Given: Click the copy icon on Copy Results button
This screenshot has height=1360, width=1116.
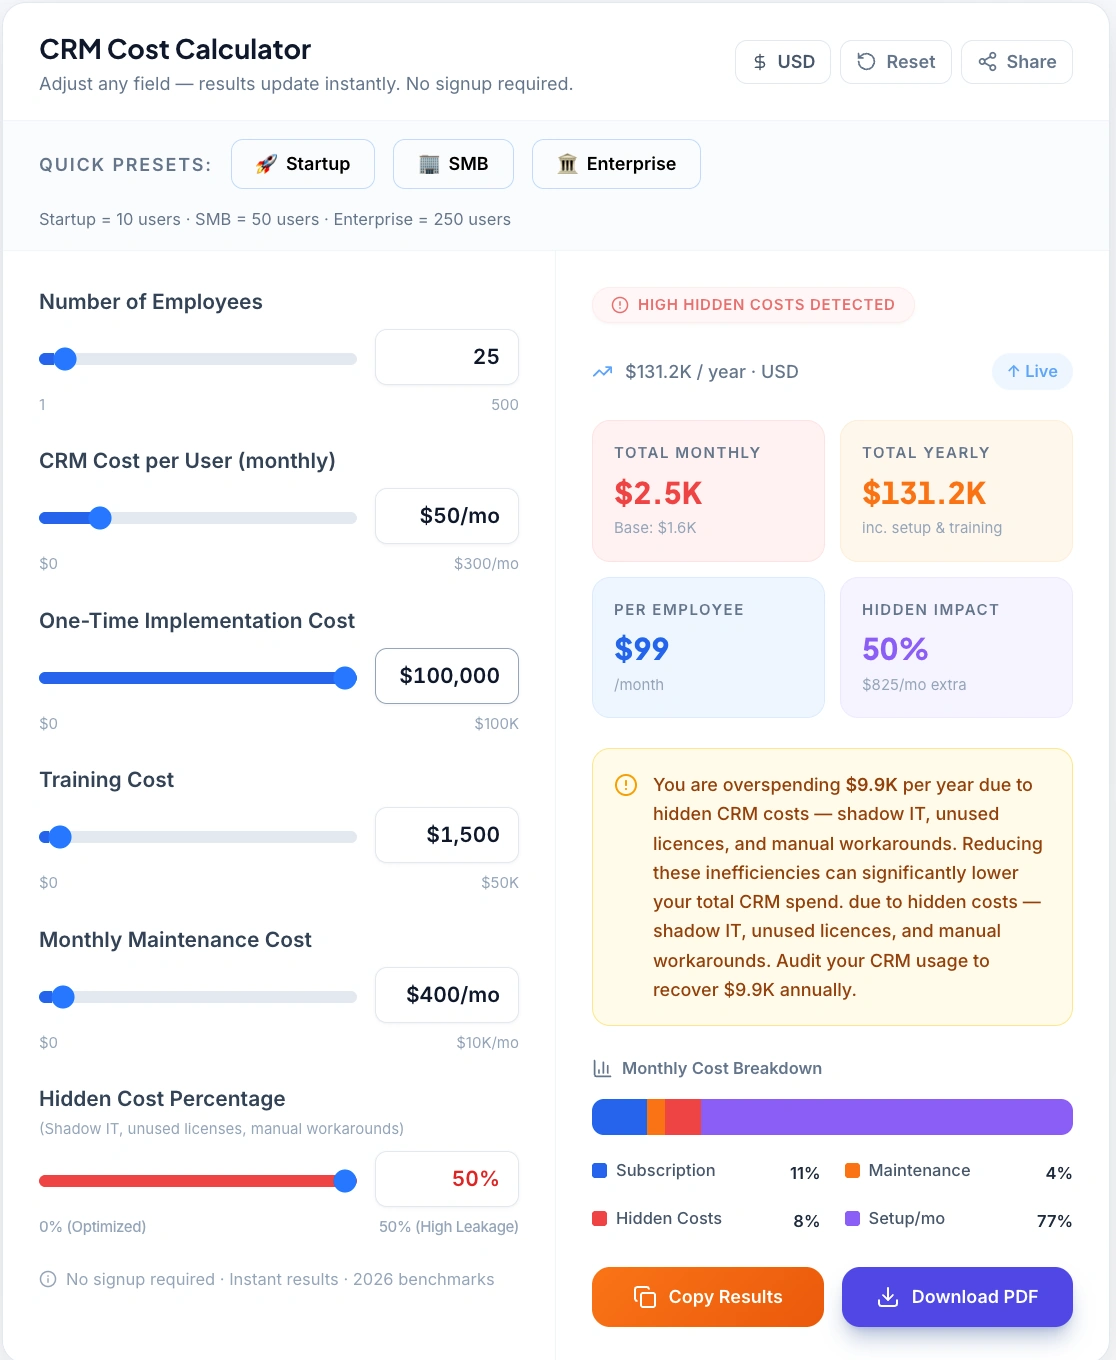Looking at the screenshot, I should [641, 1296].
